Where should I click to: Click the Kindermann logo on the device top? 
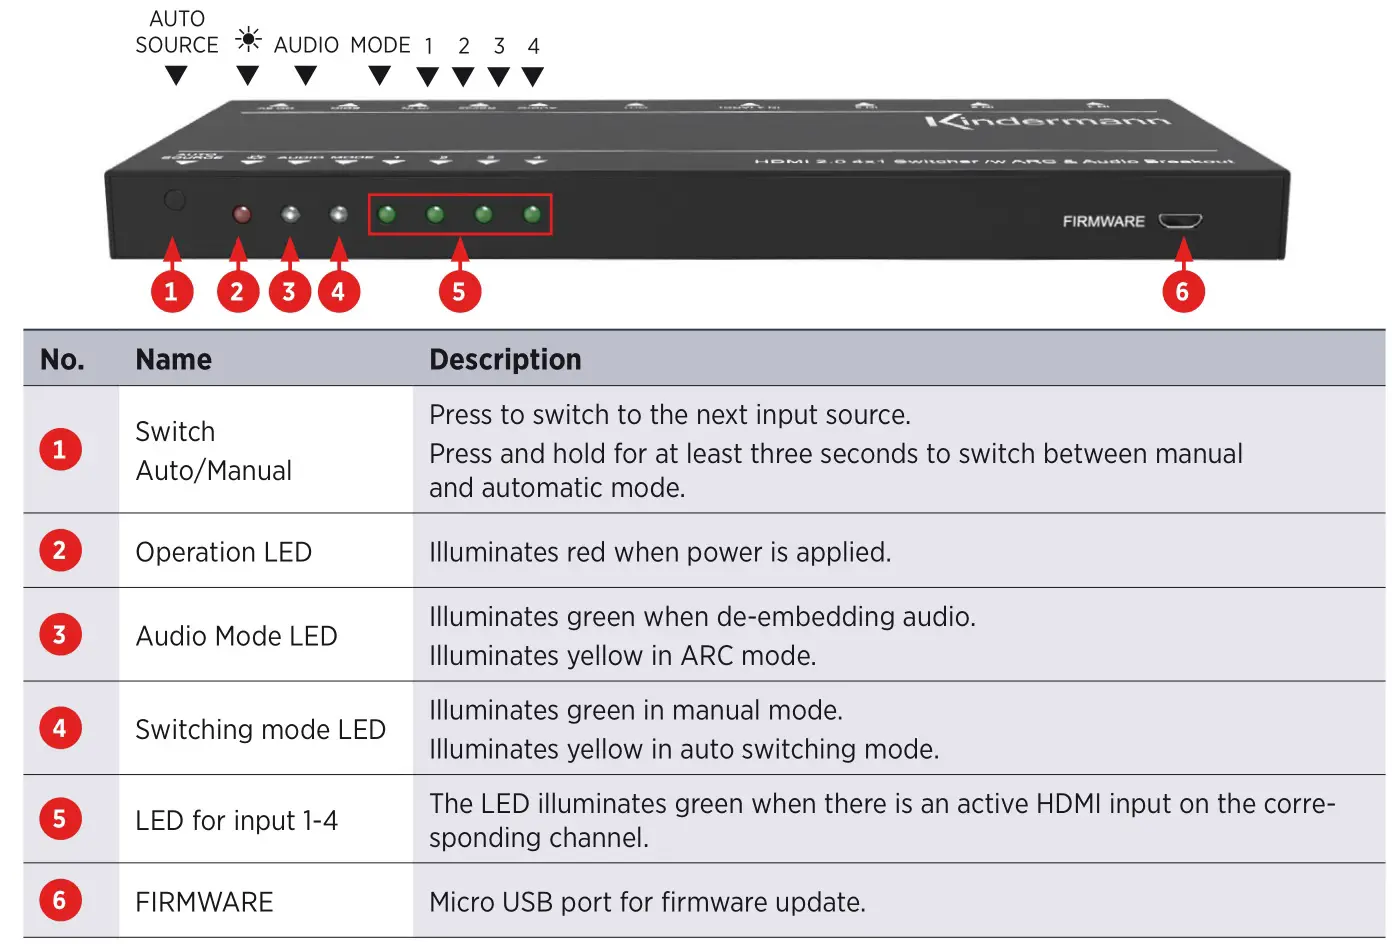(1047, 121)
